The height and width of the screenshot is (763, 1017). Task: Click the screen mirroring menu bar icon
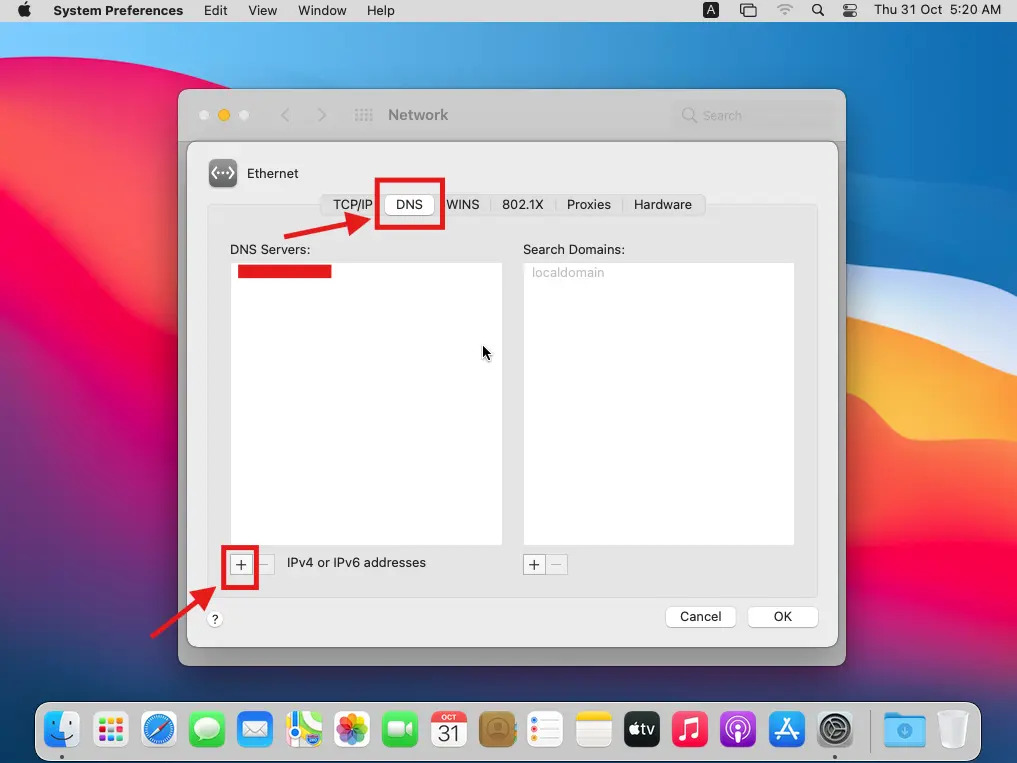pos(748,10)
